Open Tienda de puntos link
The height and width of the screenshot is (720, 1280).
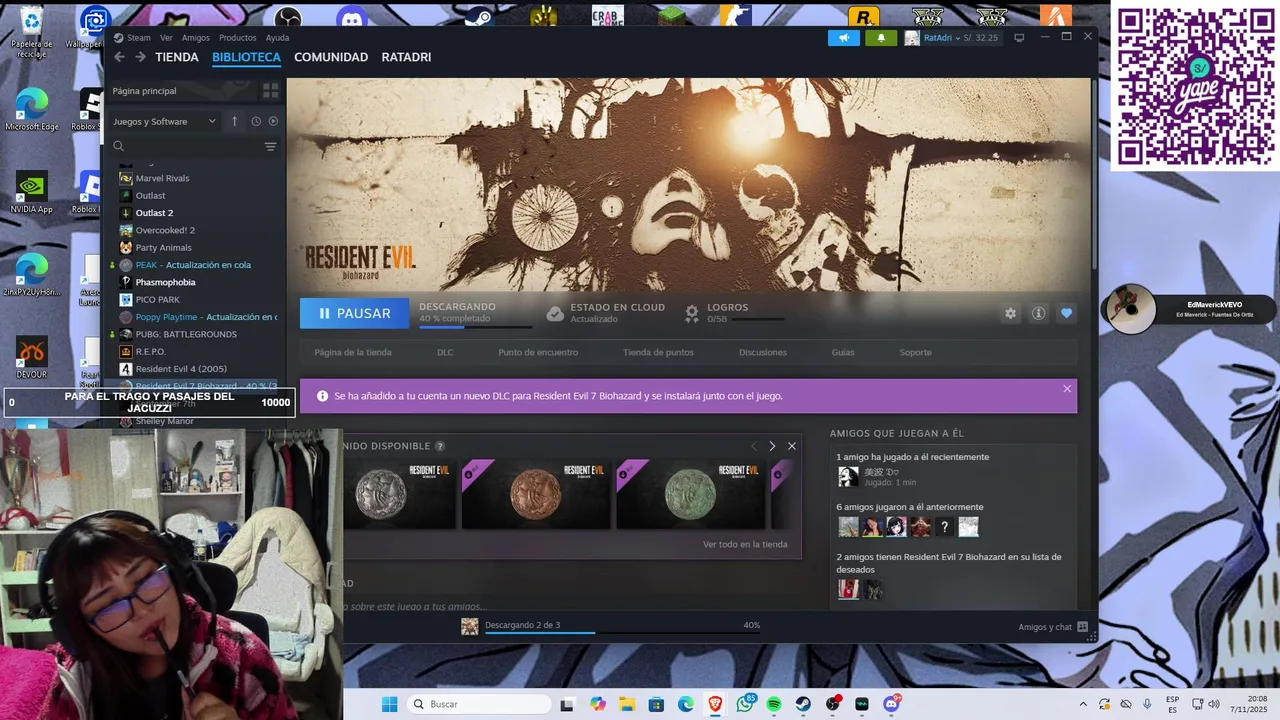tap(658, 352)
